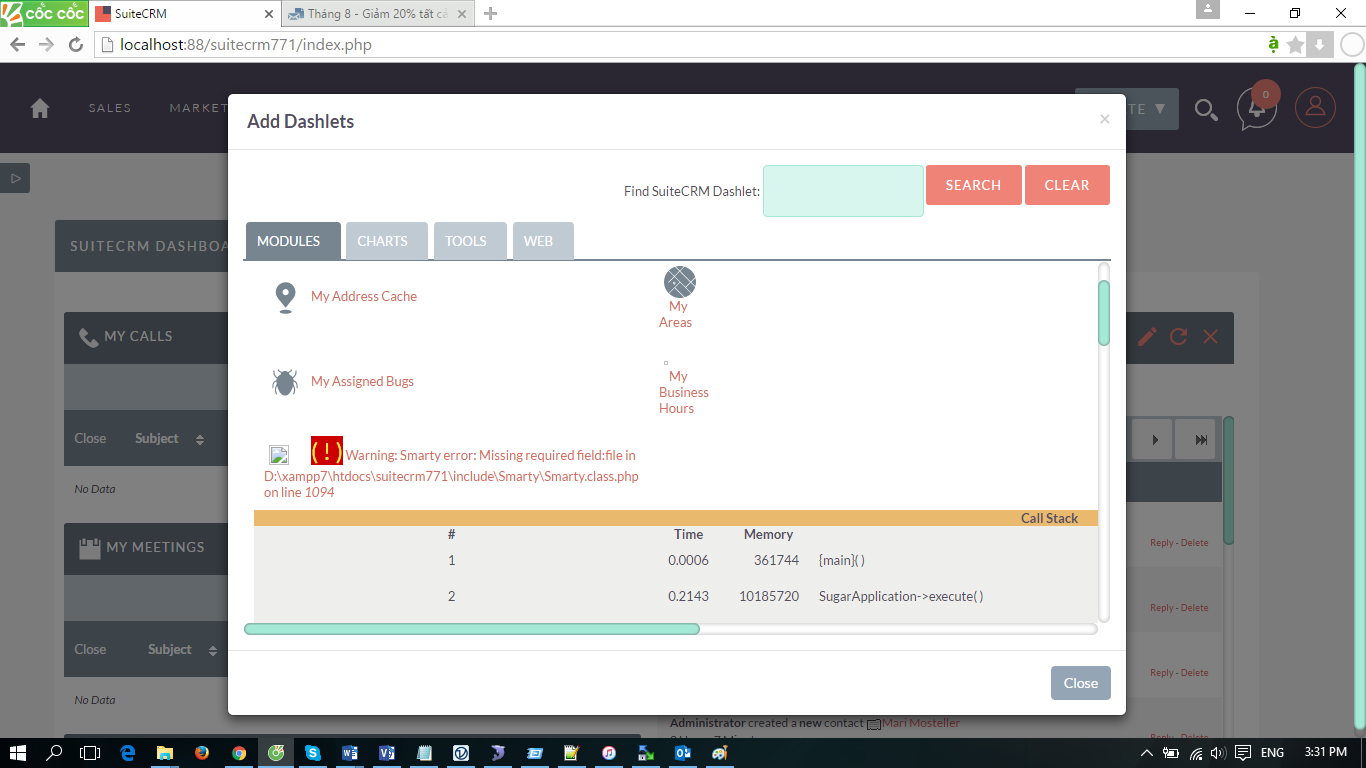Open the notifications bell icon
The width and height of the screenshot is (1366, 768).
(1257, 109)
